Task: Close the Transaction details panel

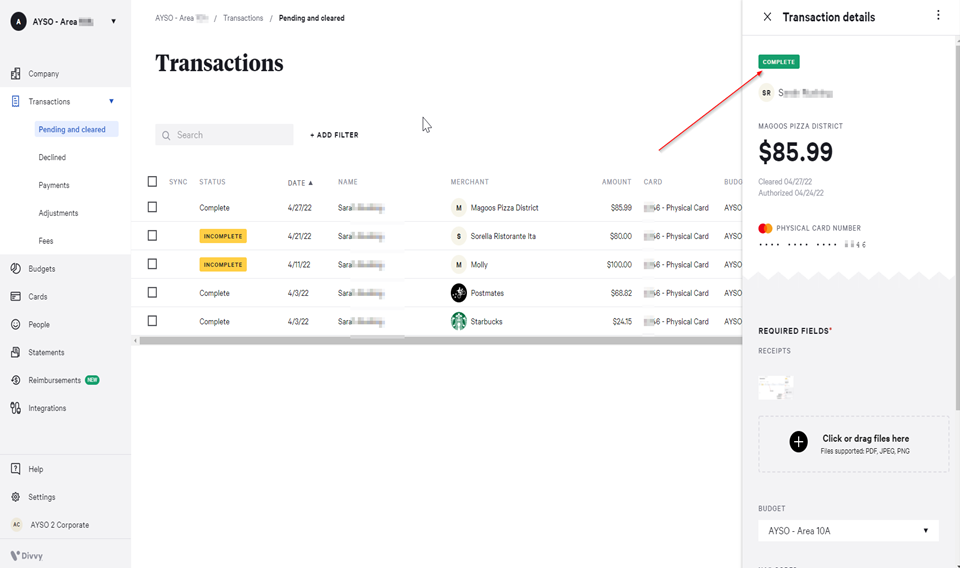Action: [767, 17]
